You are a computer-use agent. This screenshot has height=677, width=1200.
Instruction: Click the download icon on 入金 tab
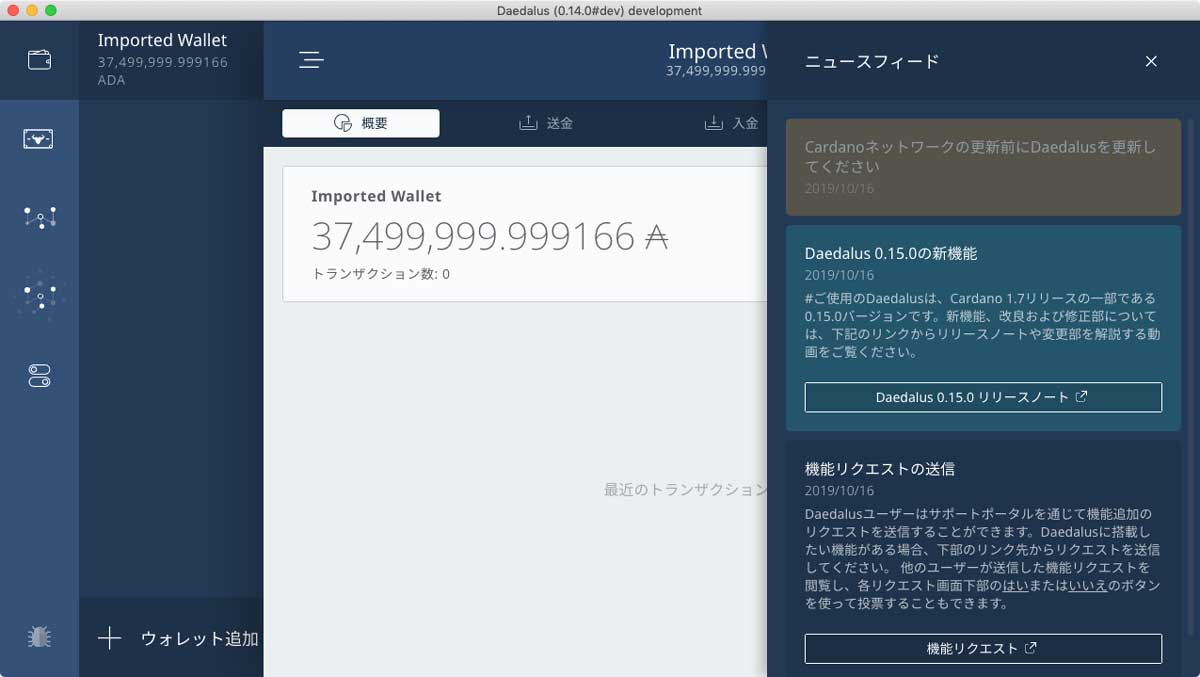[x=714, y=123]
